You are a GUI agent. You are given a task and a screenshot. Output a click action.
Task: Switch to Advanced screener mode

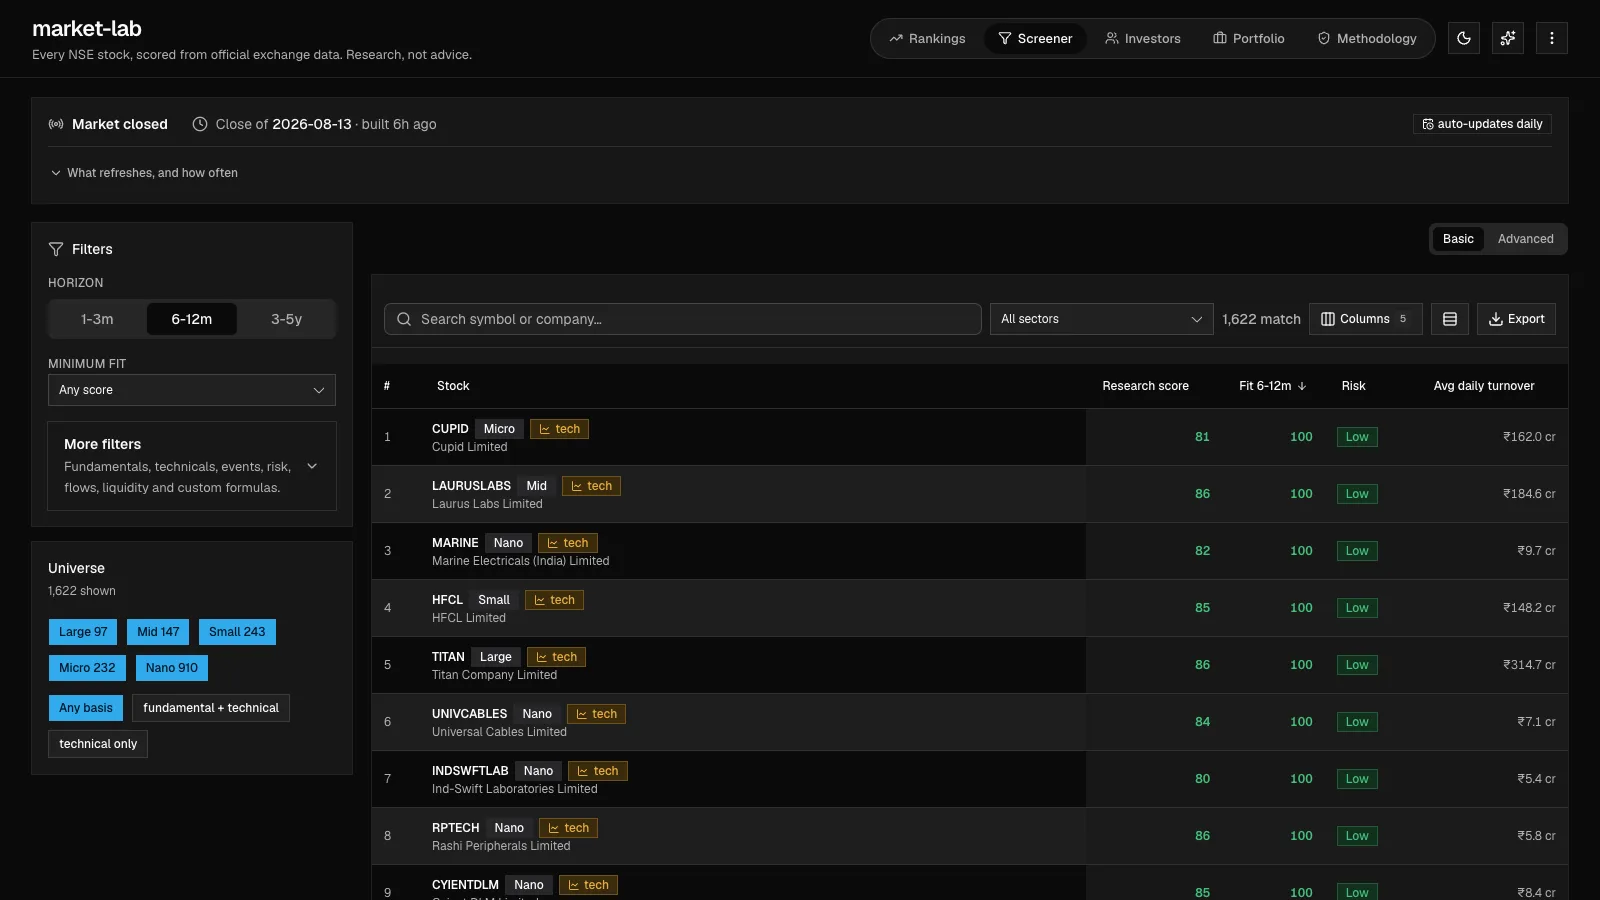[x=1525, y=239]
